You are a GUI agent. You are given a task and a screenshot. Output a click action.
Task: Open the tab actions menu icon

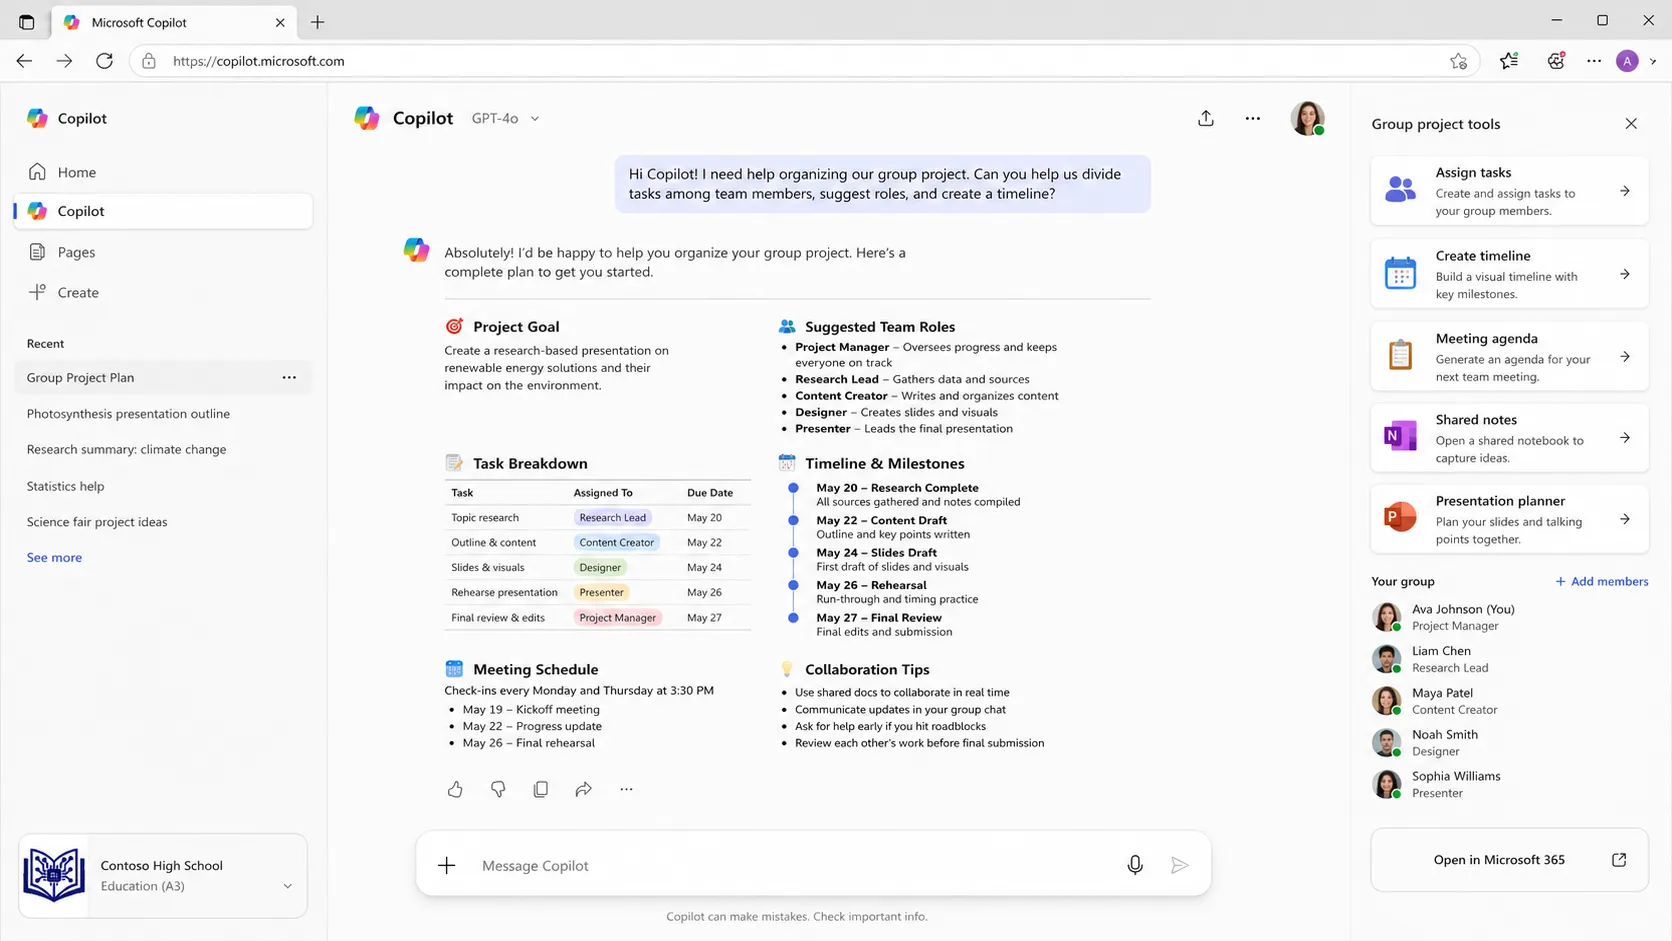pos(27,22)
